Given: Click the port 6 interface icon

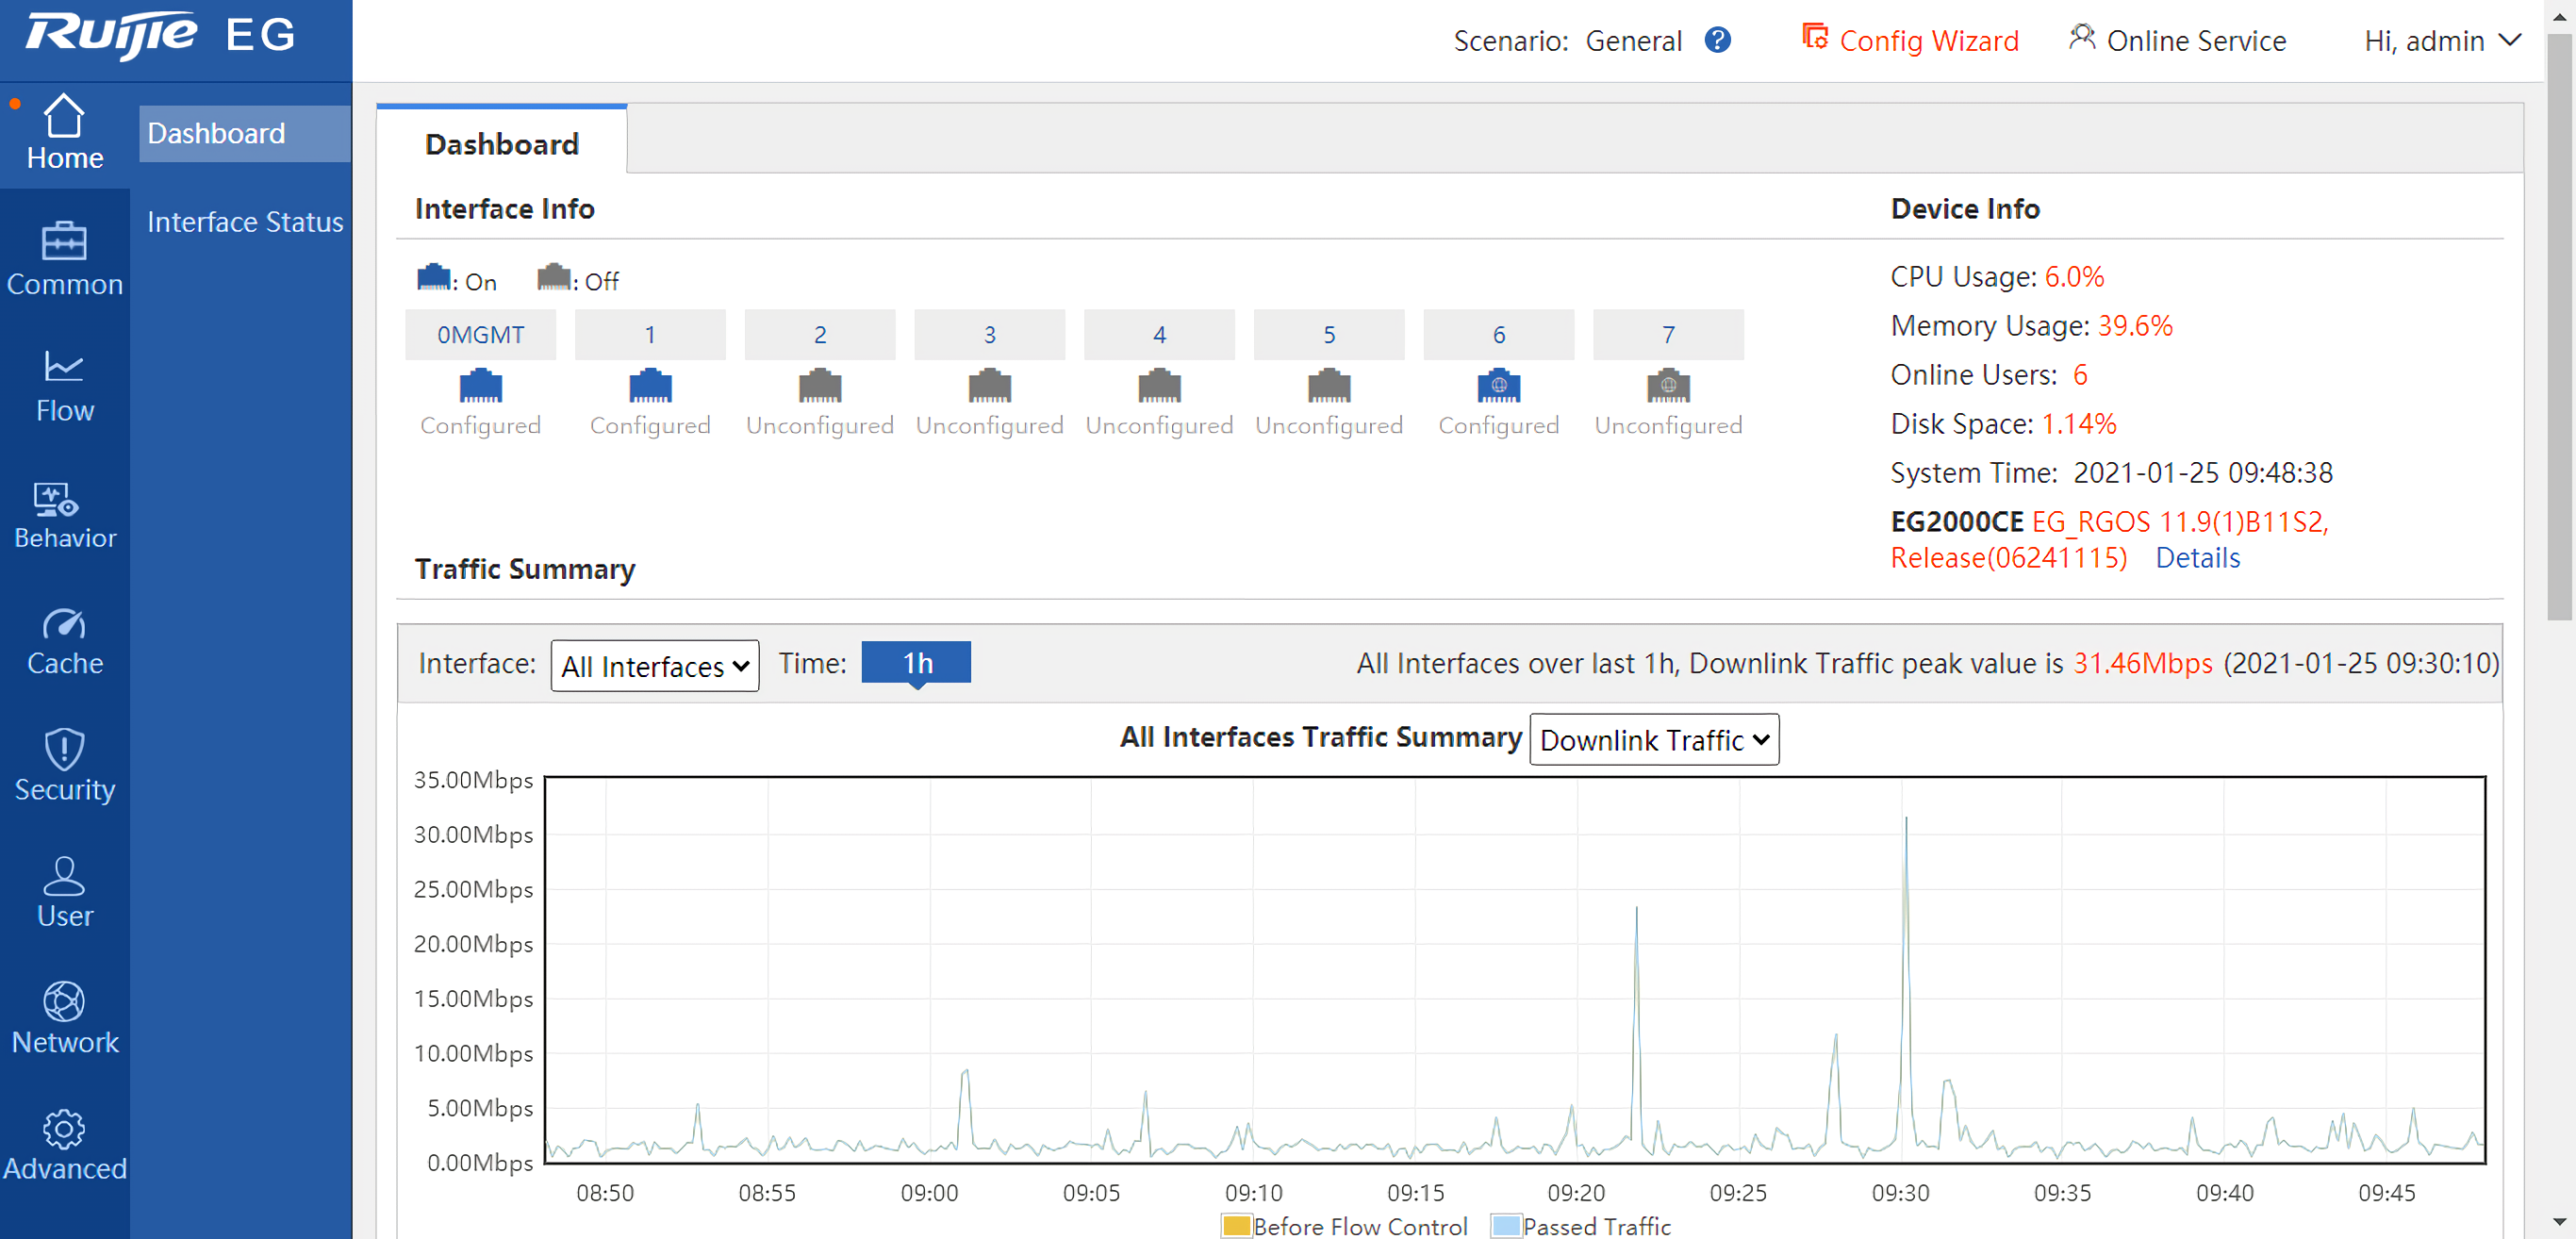Looking at the screenshot, I should pyautogui.click(x=1498, y=386).
